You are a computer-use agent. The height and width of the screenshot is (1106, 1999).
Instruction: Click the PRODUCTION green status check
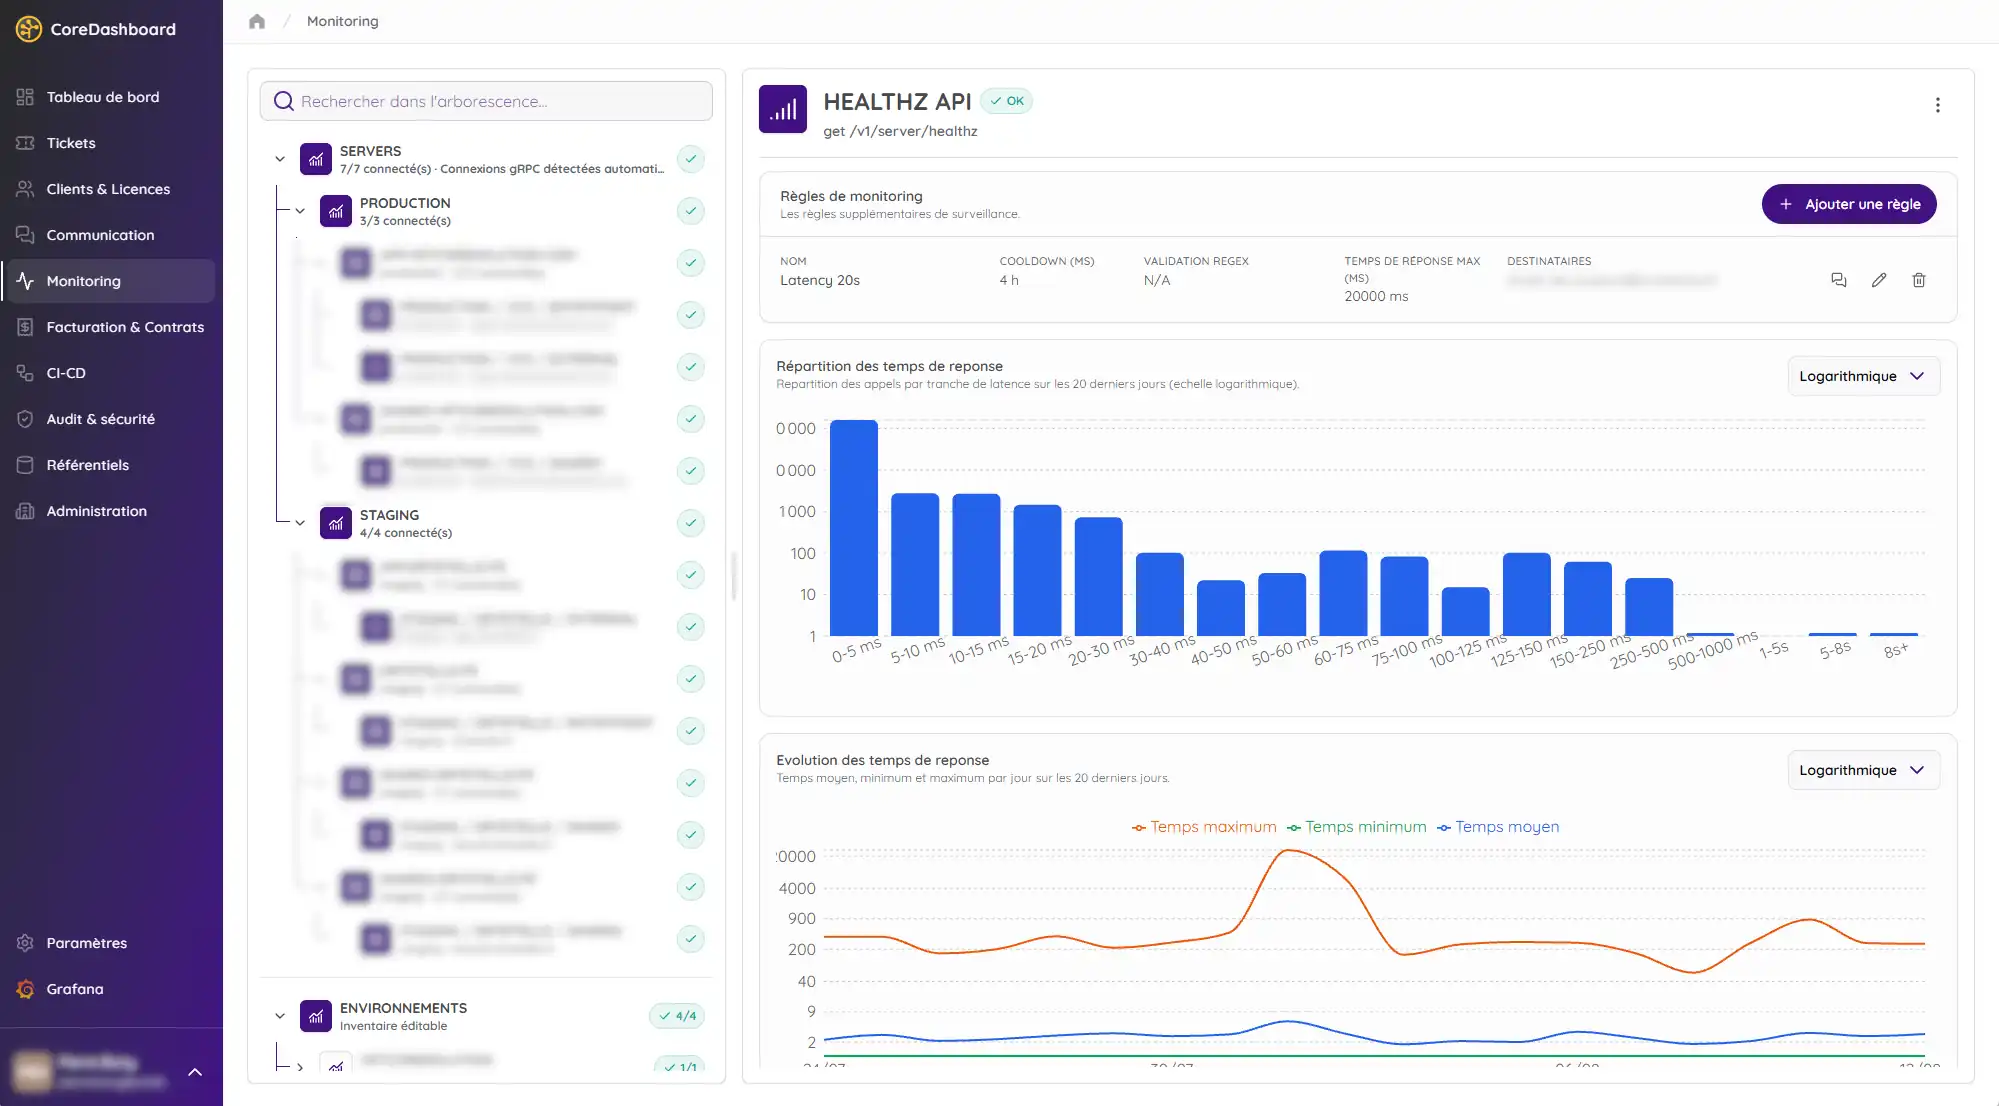pos(690,211)
